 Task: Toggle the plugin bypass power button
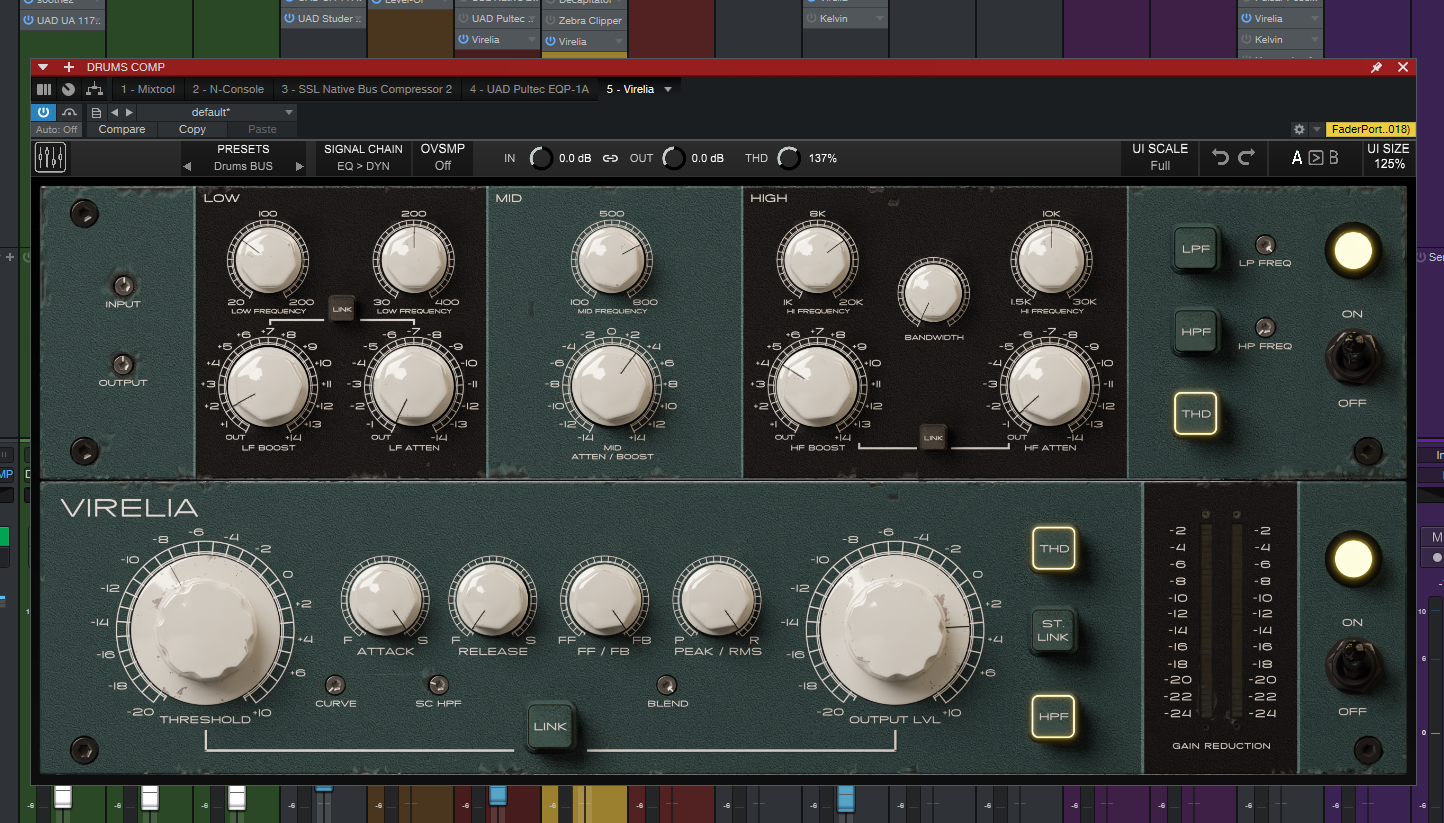(x=44, y=112)
